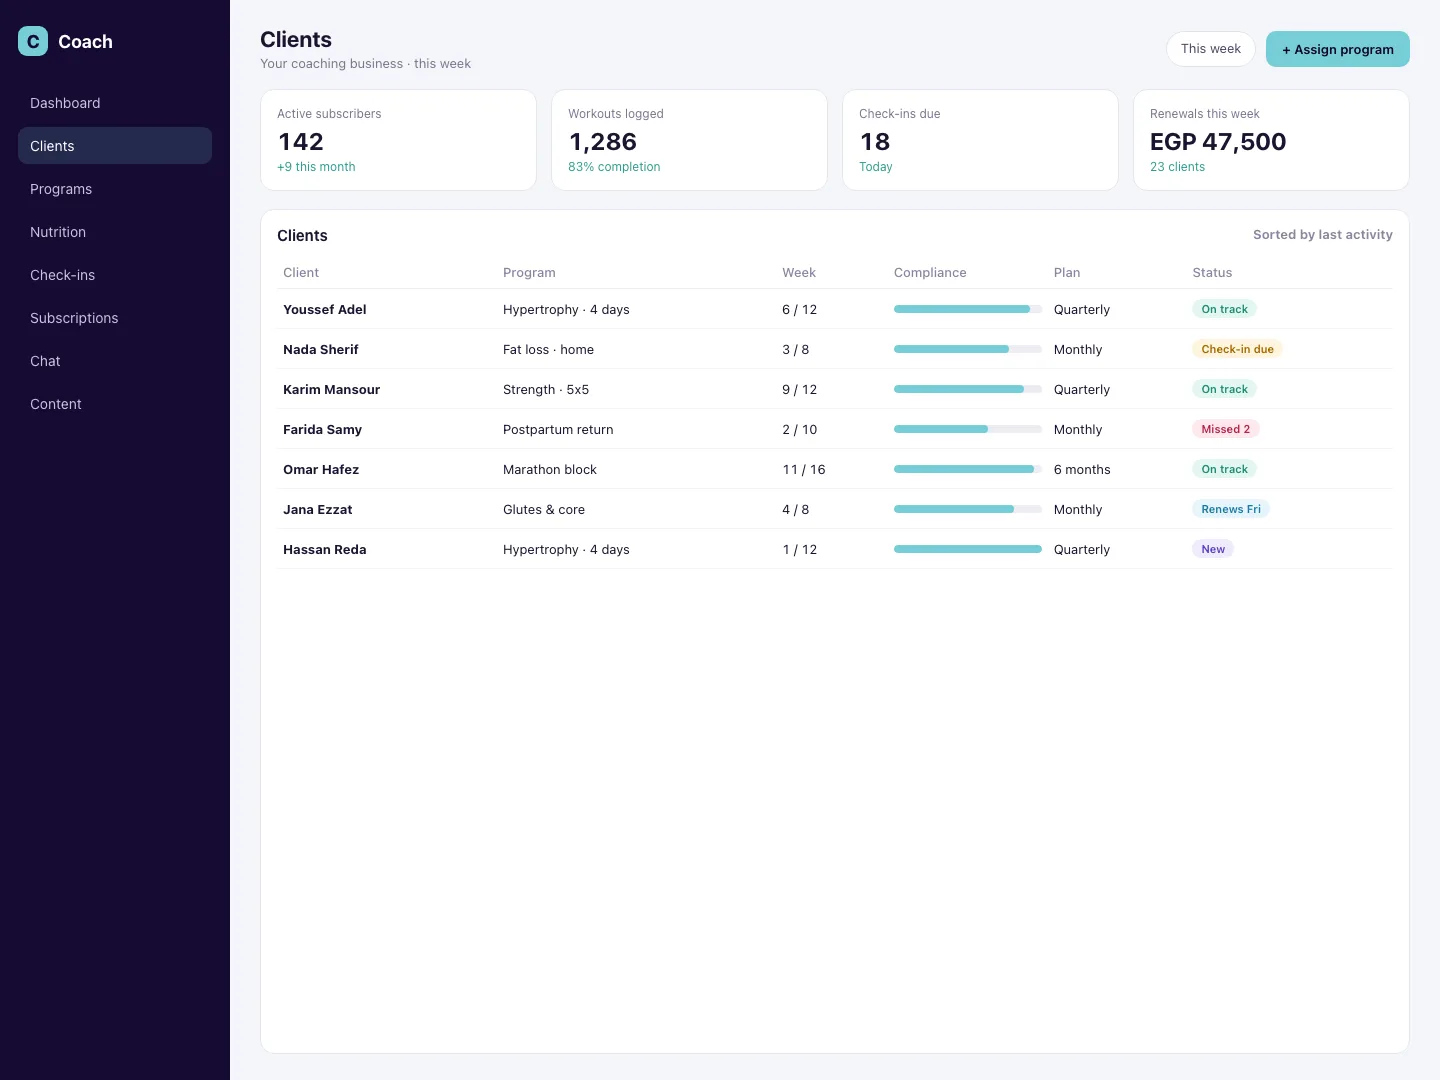1440x1080 pixels.
Task: Click the +9 this month text
Action: pyautogui.click(x=316, y=167)
